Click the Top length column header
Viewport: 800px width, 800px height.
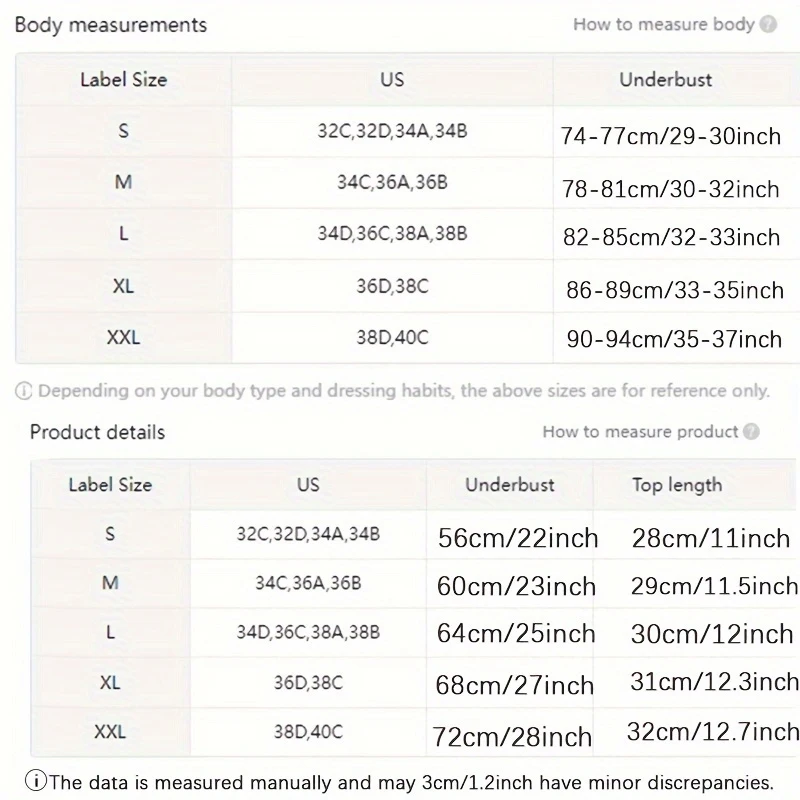tap(676, 485)
